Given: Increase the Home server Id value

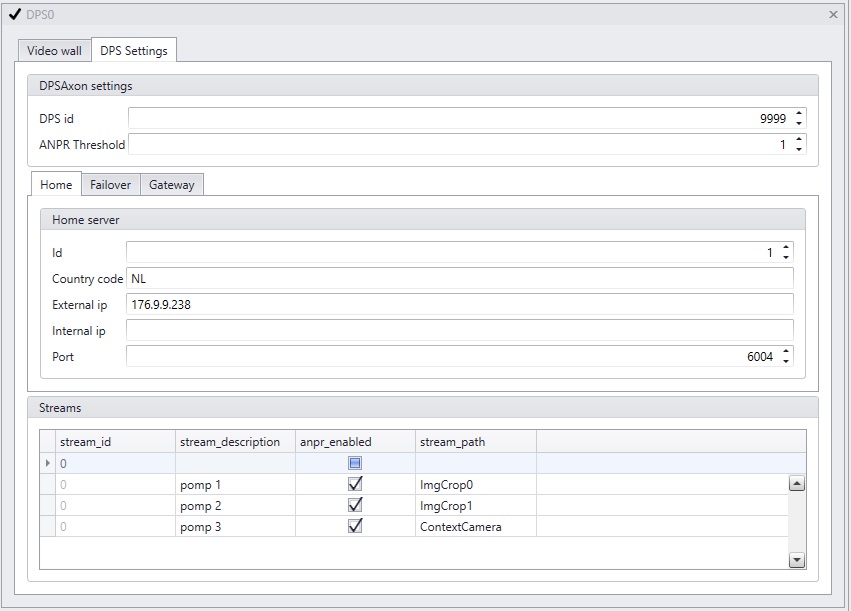Looking at the screenshot, I should pyautogui.click(x=786, y=247).
